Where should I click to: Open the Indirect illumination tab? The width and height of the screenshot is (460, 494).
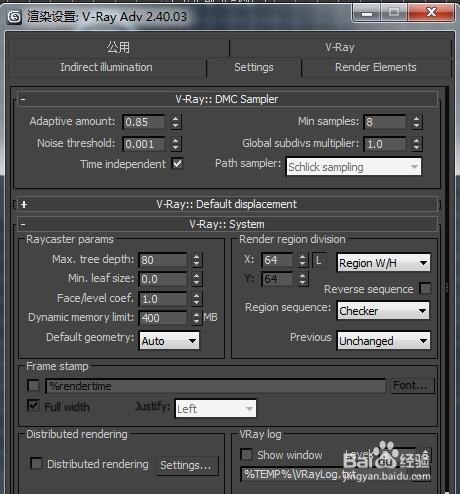point(107,67)
